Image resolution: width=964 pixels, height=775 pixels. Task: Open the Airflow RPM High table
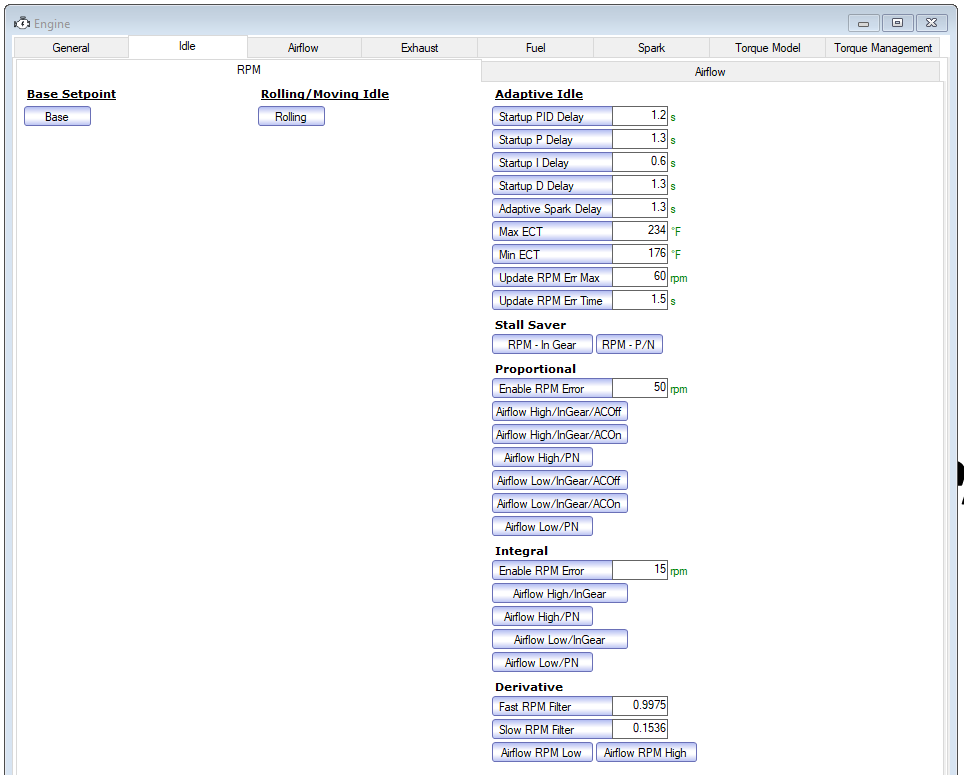(x=646, y=753)
